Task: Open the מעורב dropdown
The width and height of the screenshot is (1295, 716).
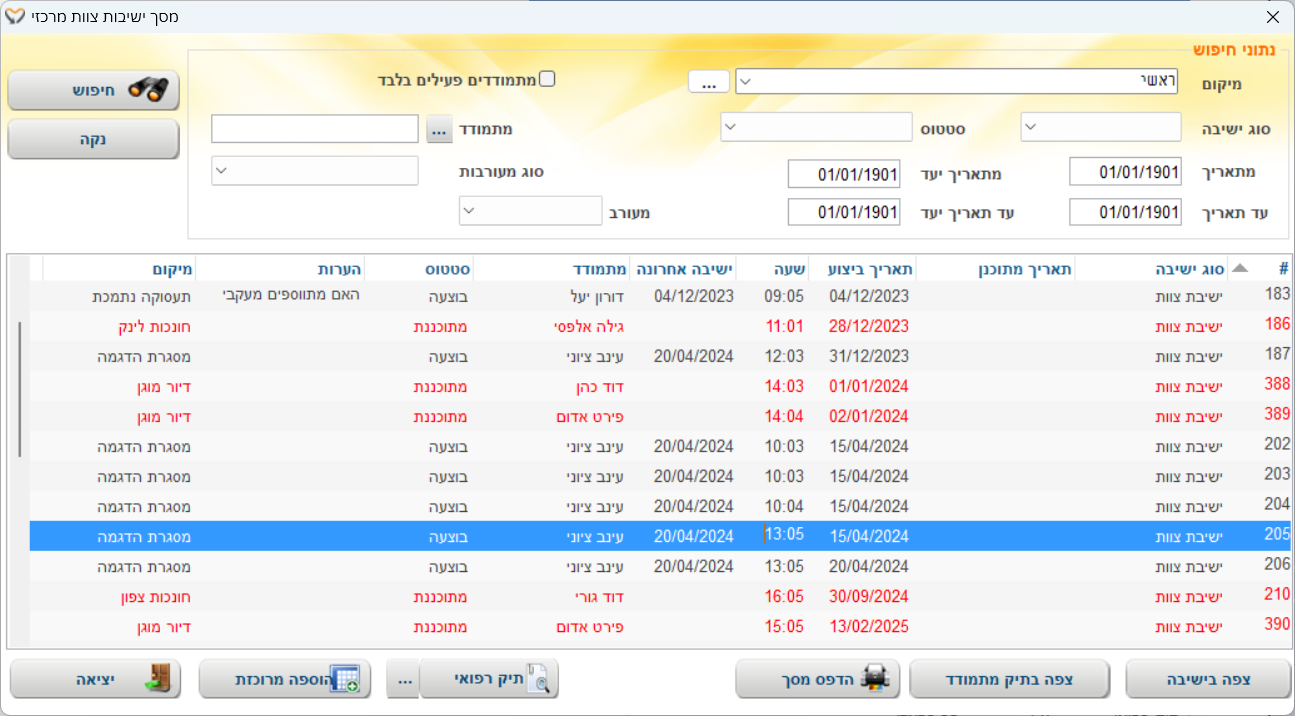Action: pyautogui.click(x=530, y=211)
